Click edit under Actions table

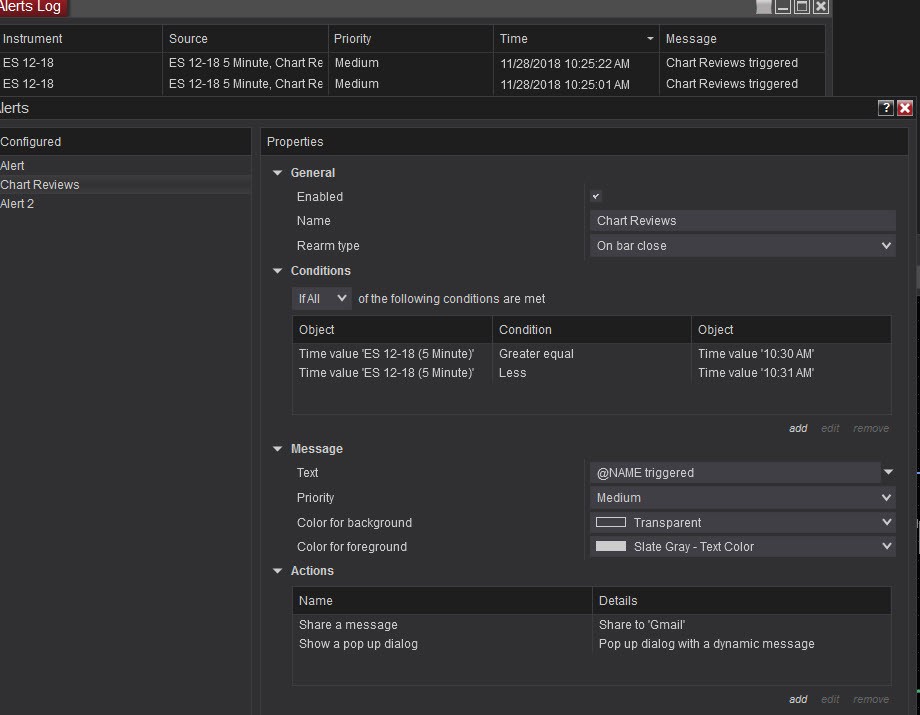click(x=830, y=699)
